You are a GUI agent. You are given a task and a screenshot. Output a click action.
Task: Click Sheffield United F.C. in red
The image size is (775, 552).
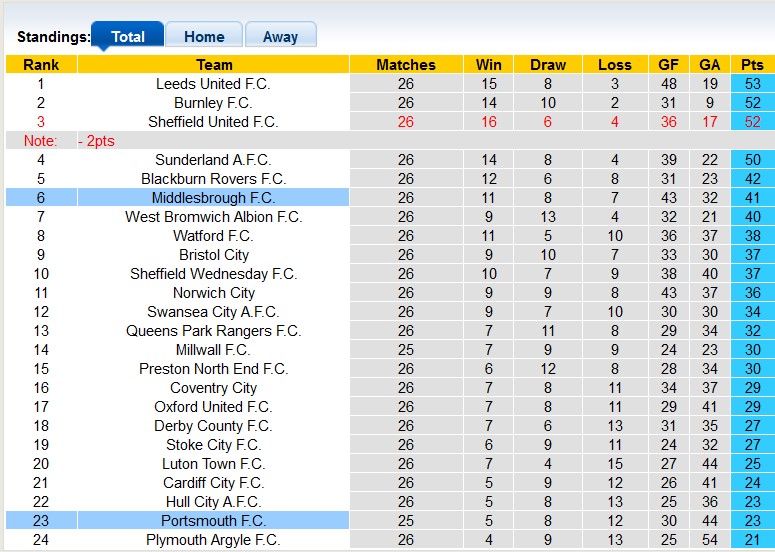(x=213, y=122)
